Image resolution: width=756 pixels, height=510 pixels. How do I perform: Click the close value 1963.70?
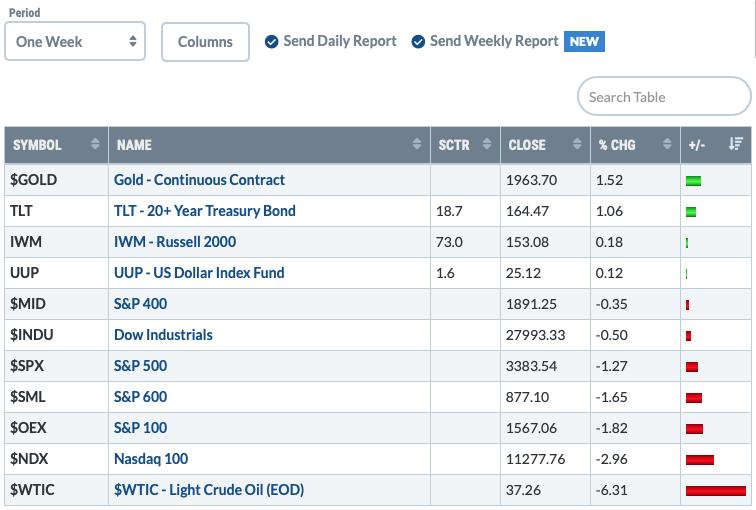531,180
